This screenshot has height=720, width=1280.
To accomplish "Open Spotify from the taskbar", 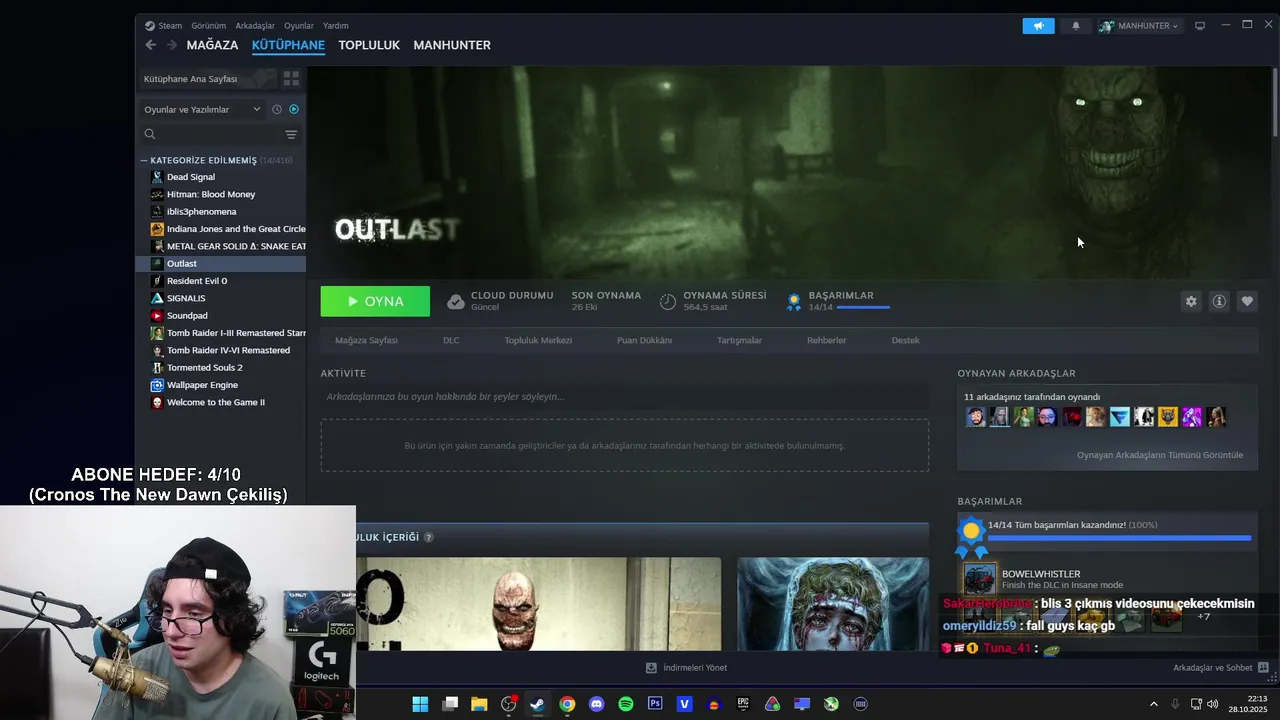I will (626, 704).
